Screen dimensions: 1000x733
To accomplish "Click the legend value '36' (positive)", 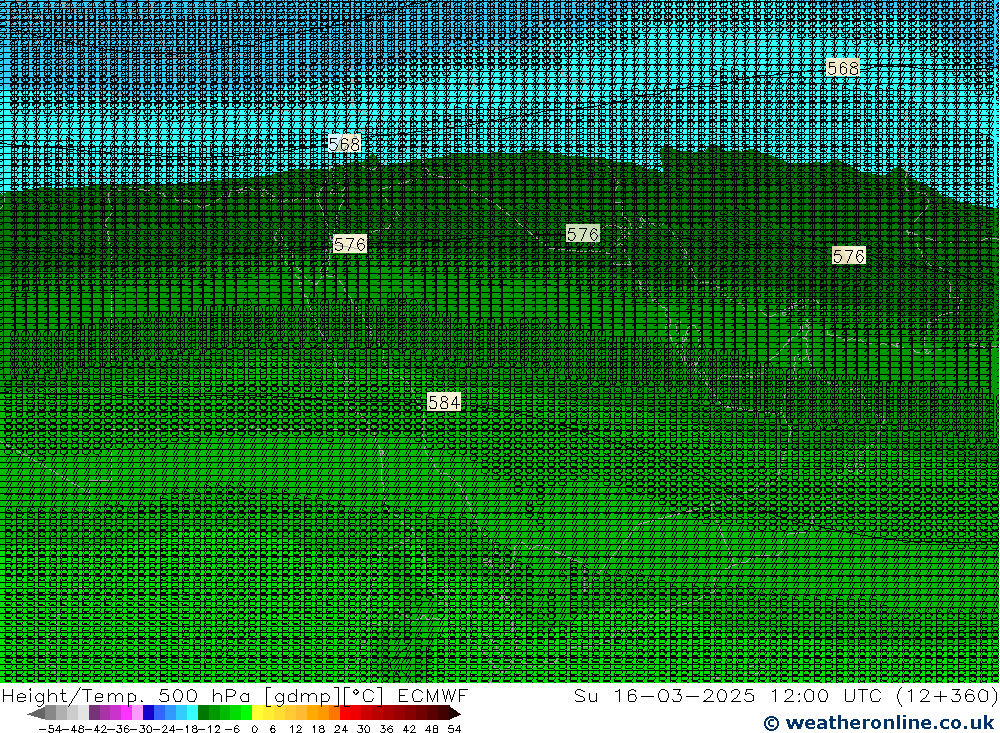I will (x=386, y=729).
